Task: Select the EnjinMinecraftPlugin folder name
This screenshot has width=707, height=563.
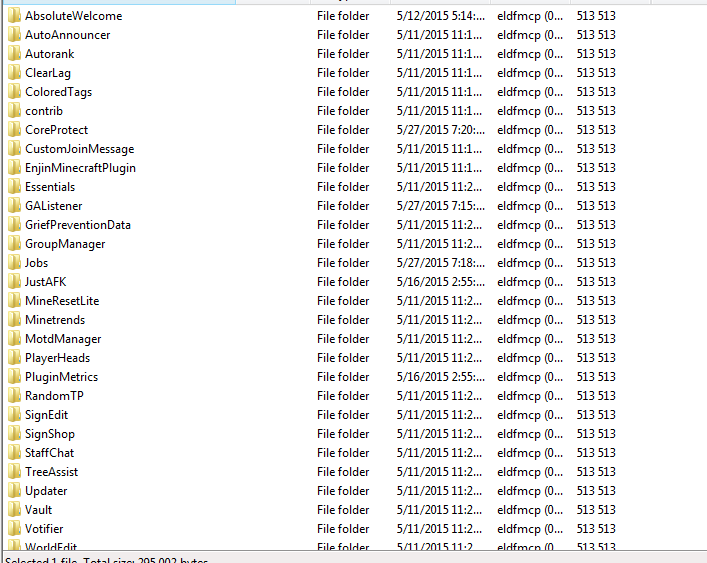Action: (80, 168)
